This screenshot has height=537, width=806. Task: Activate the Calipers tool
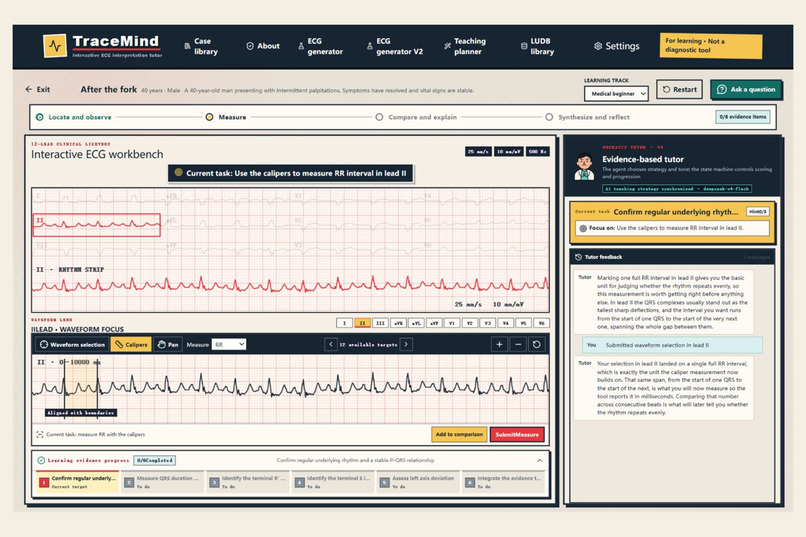(131, 345)
